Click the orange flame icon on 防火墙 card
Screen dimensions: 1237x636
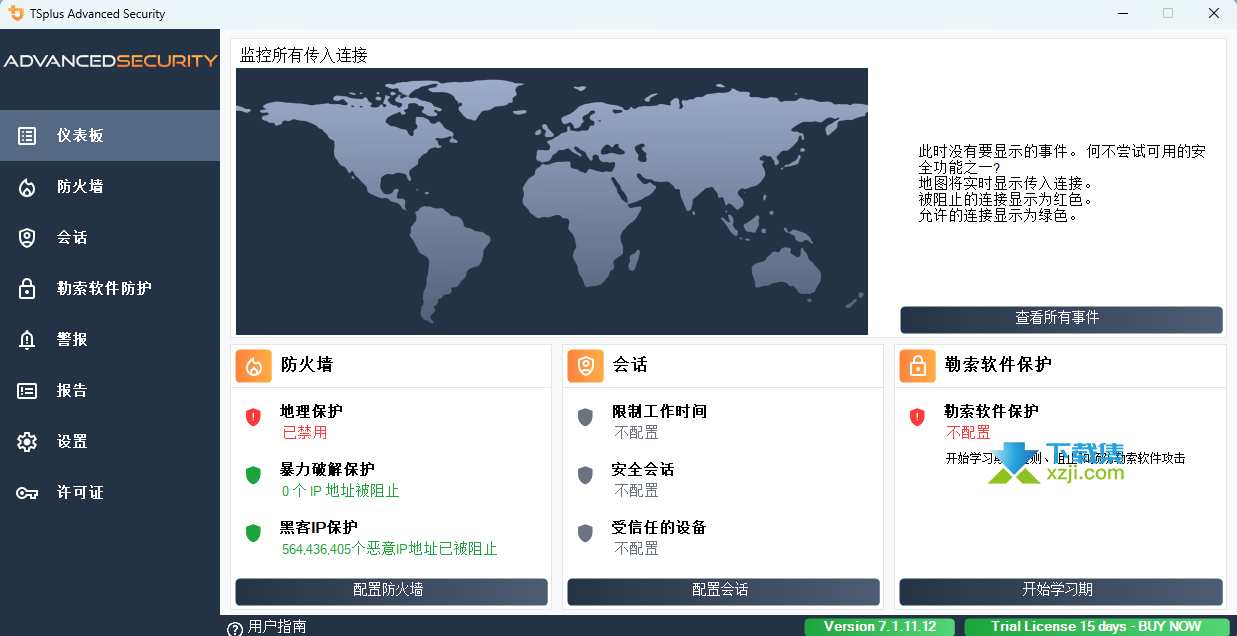(x=254, y=366)
